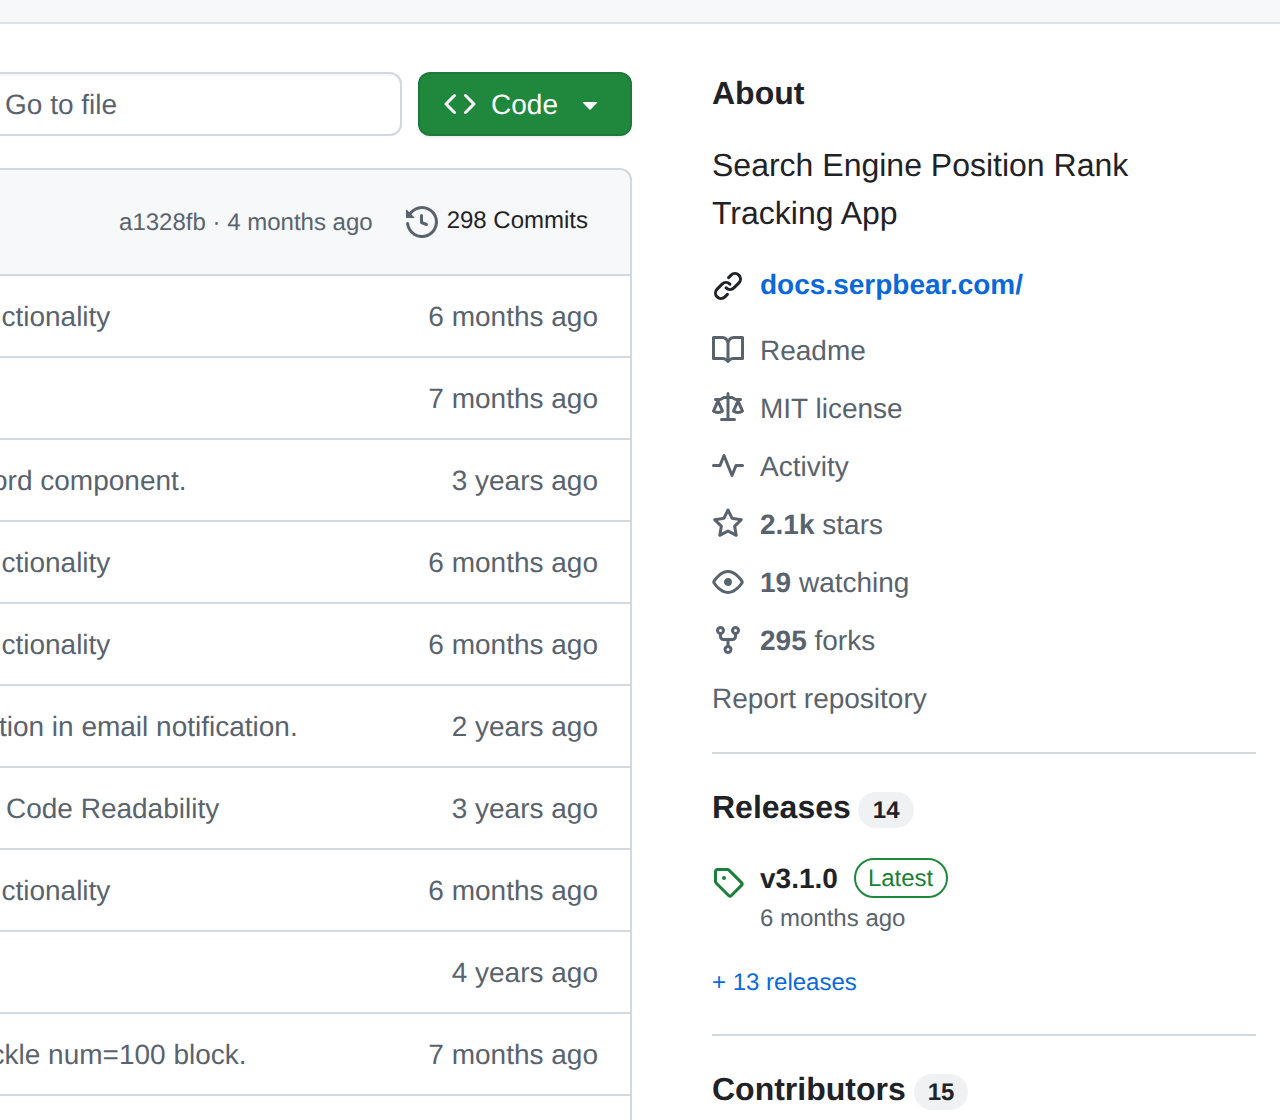Screen dimensions: 1280x1120
Task: Click the eye icon beside 19 watching
Action: 728,582
